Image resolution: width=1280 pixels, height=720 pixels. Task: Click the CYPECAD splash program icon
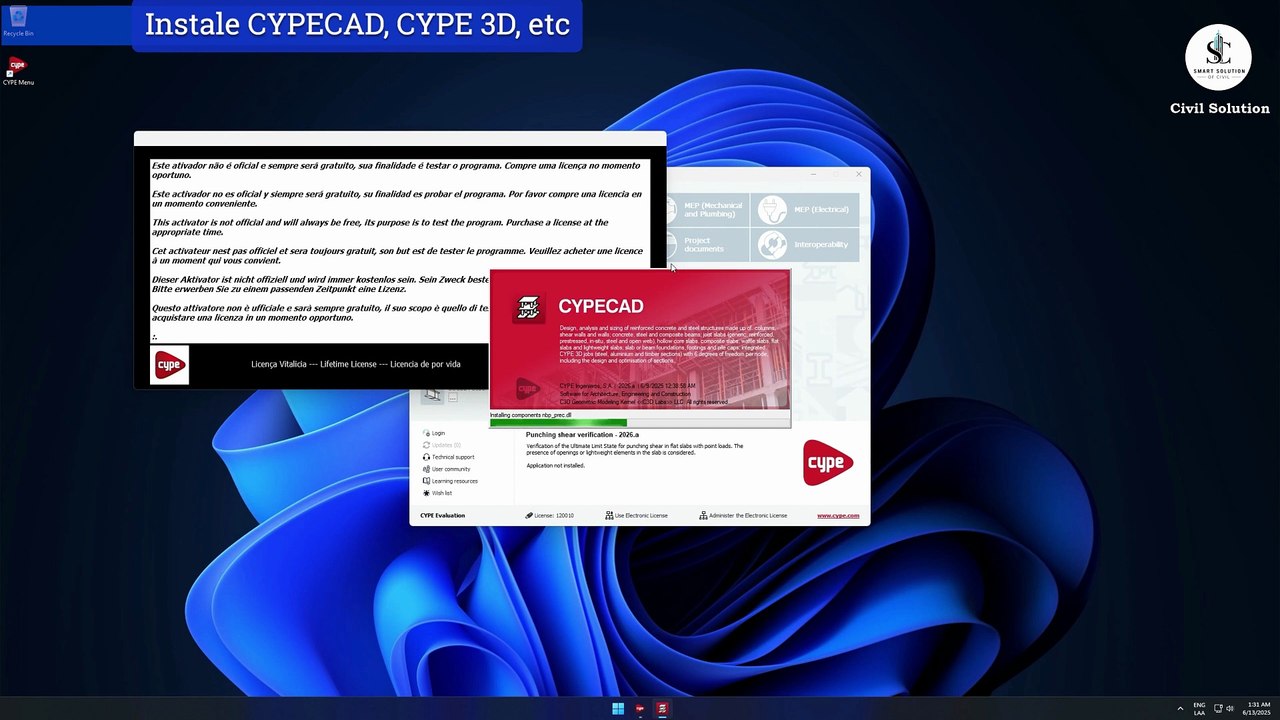pos(528,307)
